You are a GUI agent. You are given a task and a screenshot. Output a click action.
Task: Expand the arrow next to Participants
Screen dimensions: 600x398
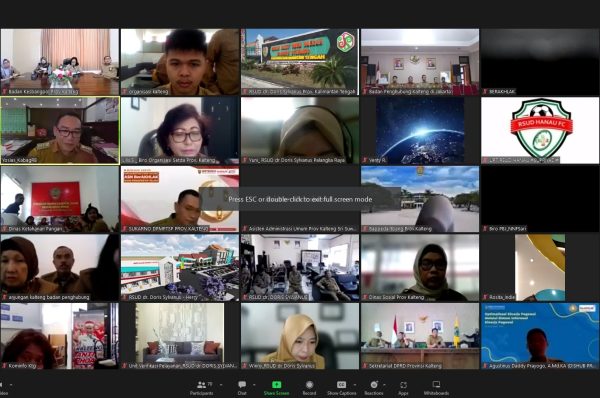[221, 385]
